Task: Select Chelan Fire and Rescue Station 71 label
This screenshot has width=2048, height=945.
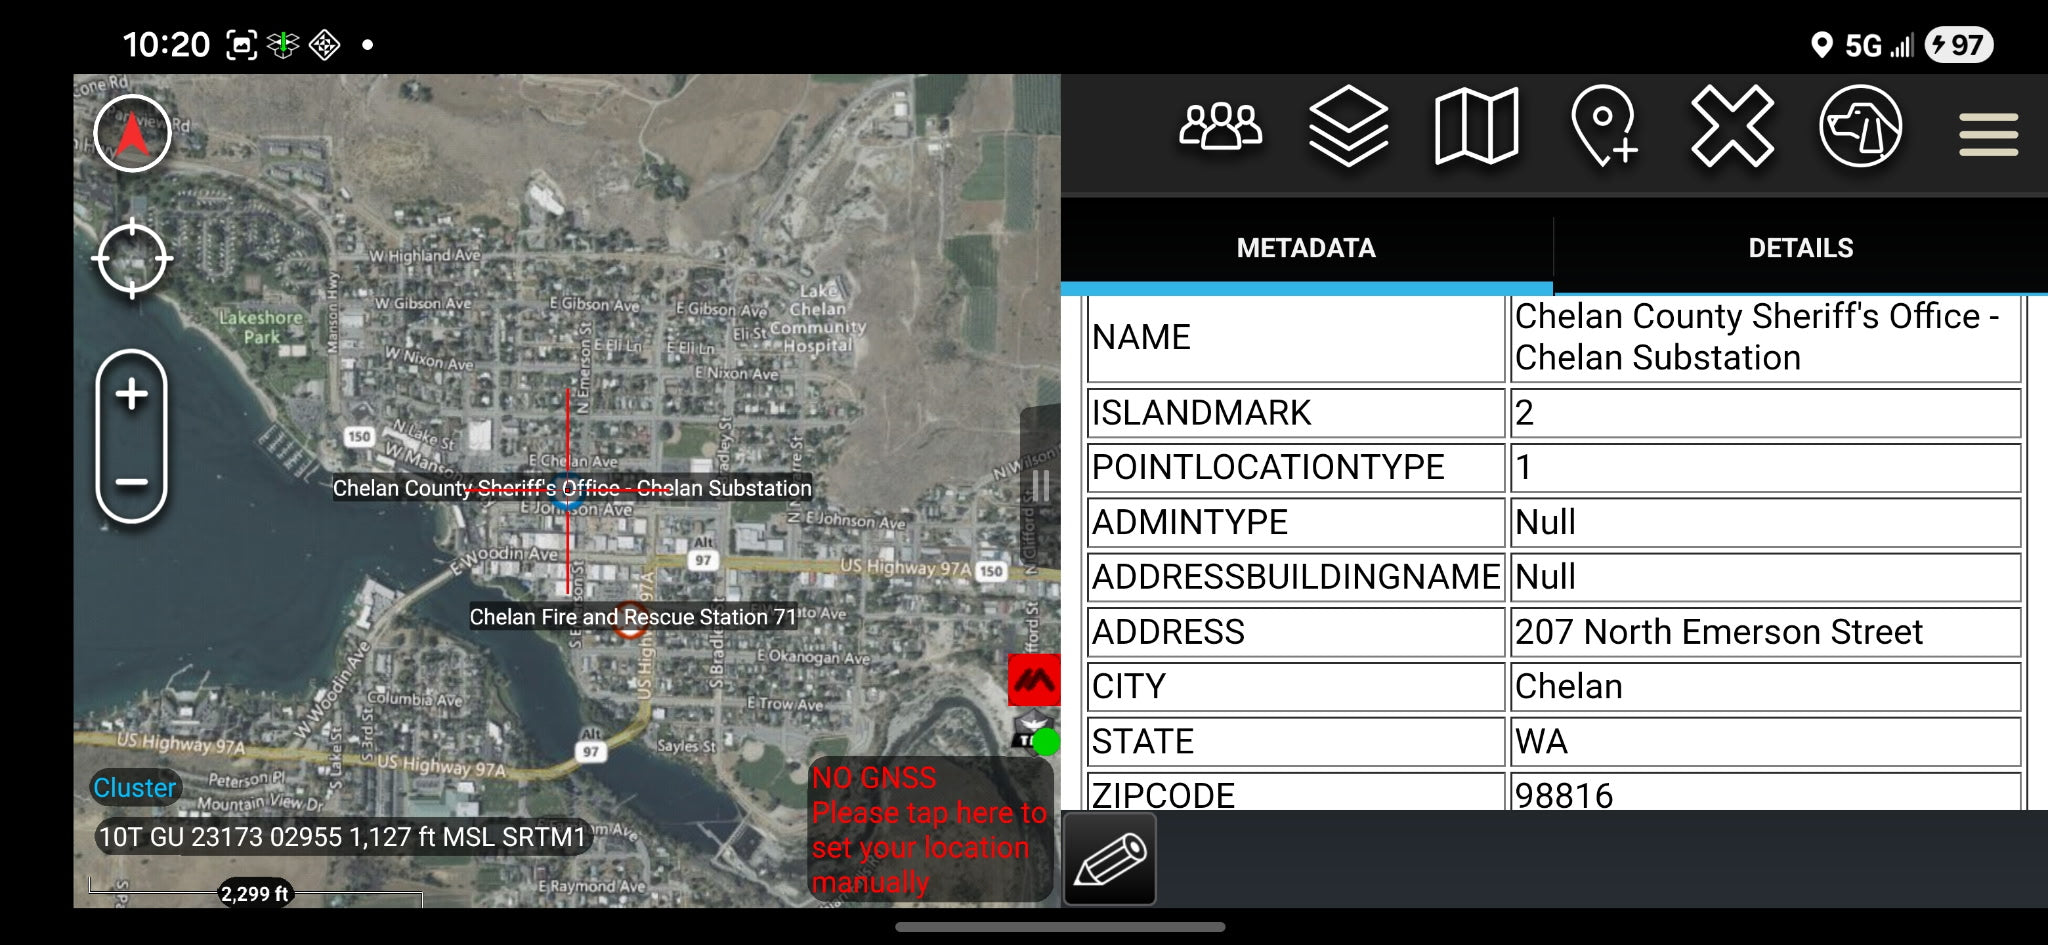Action: 633,617
